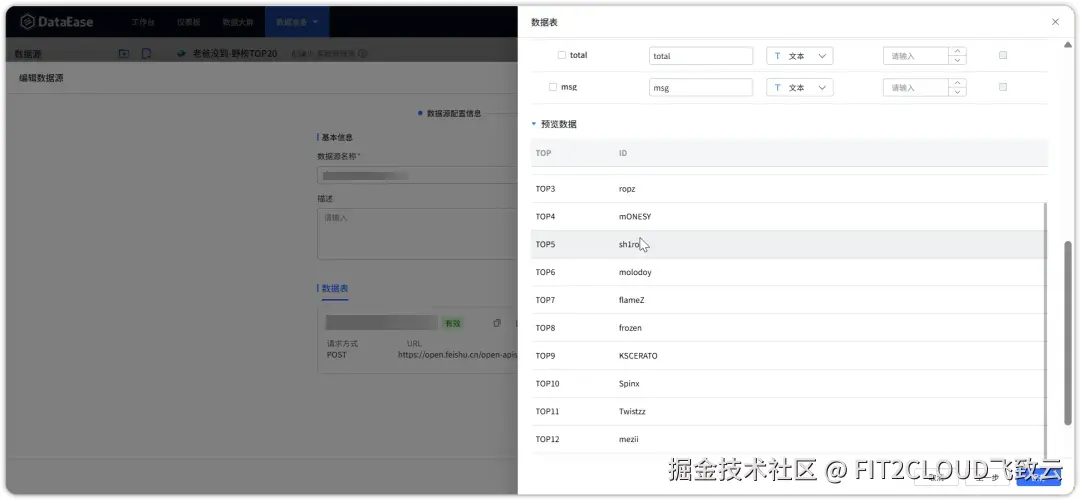This screenshot has width=1080, height=500.
Task: Click the new folder icon beside 数据源
Action: (124, 54)
